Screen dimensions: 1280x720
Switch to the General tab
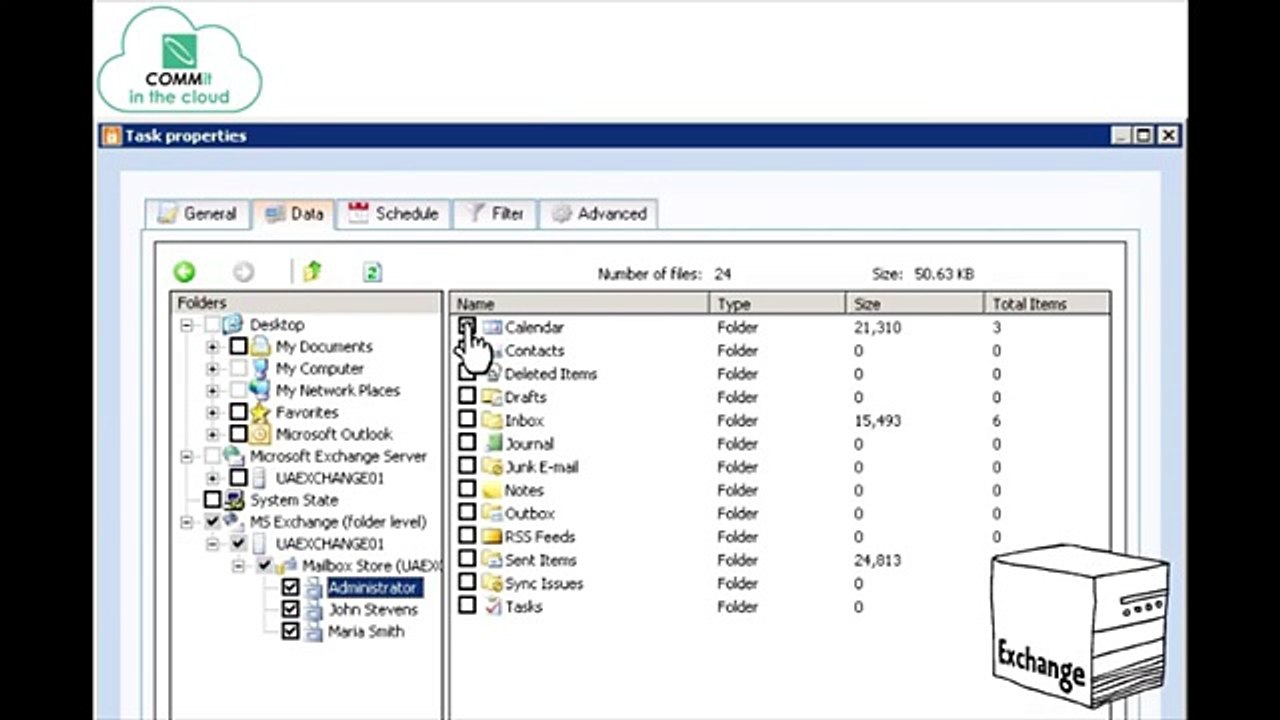point(197,213)
